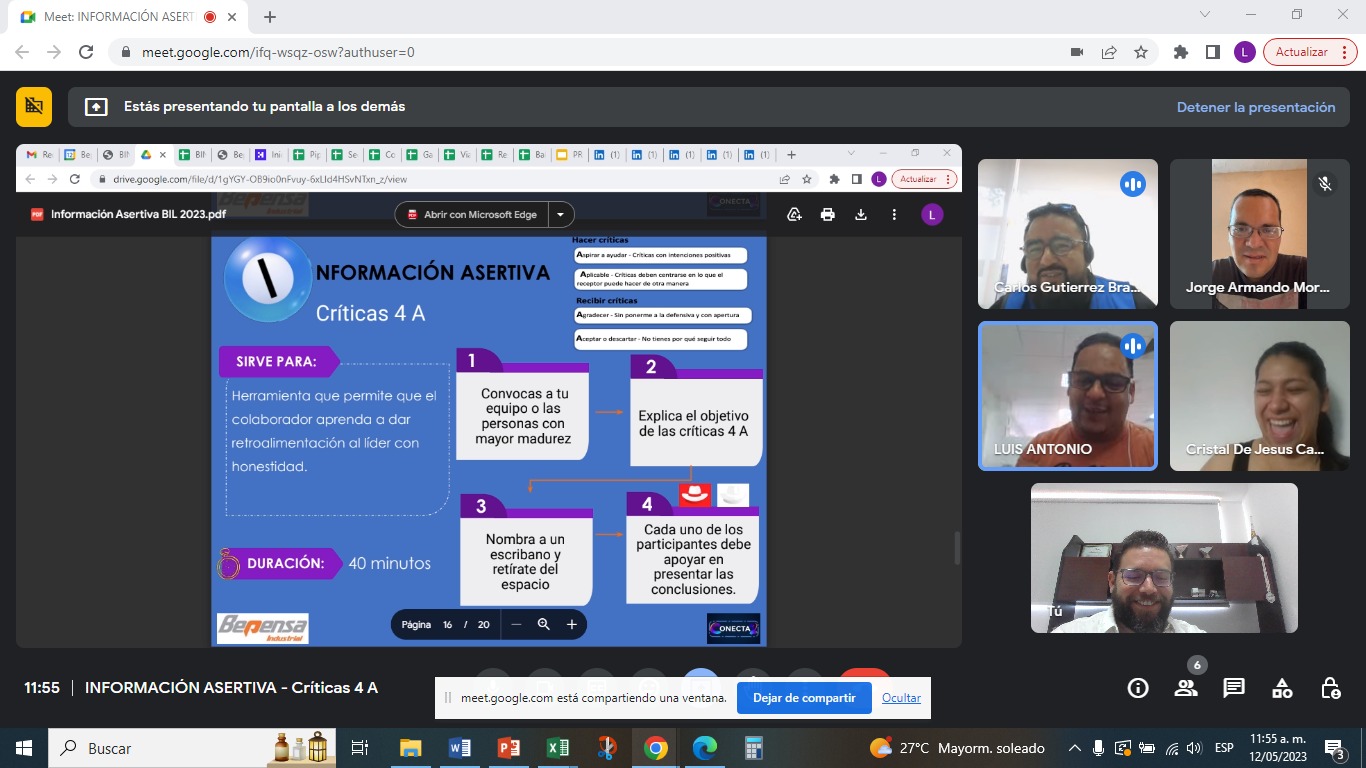1366x768 pixels.
Task: Click meet.google.com address bar URL
Action: click(x=278, y=52)
